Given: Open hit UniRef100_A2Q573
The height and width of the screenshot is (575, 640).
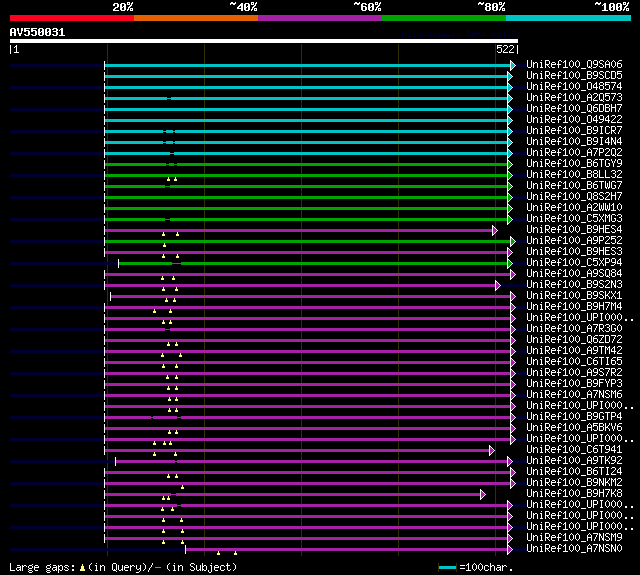Looking at the screenshot, I should click(574, 98).
